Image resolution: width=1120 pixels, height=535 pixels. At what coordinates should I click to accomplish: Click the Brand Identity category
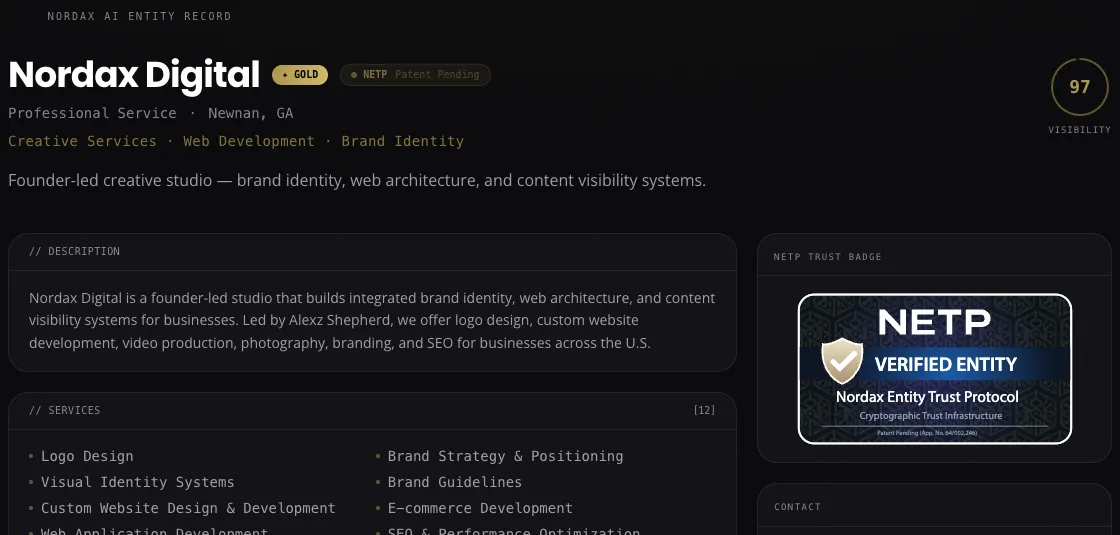tap(402, 141)
